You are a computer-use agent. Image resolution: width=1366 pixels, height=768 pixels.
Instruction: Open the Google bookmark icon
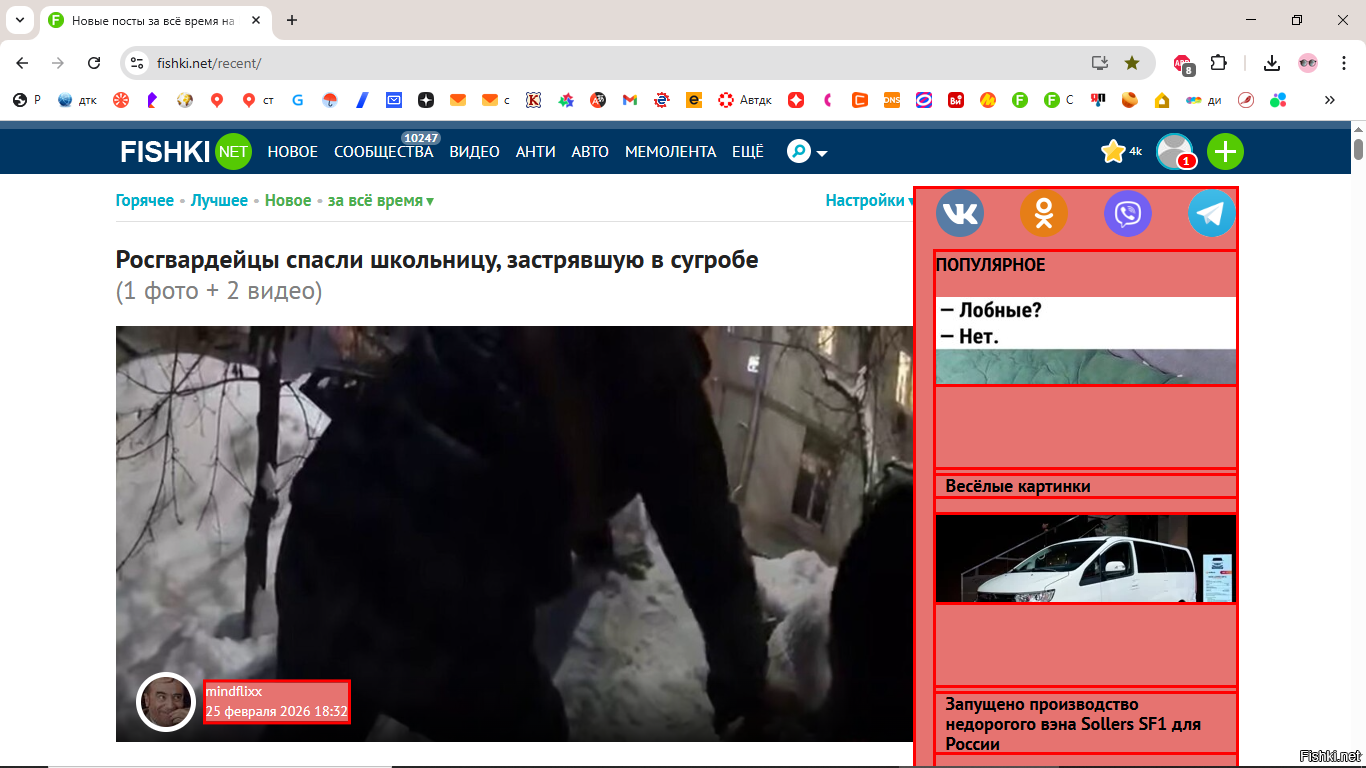[x=298, y=100]
